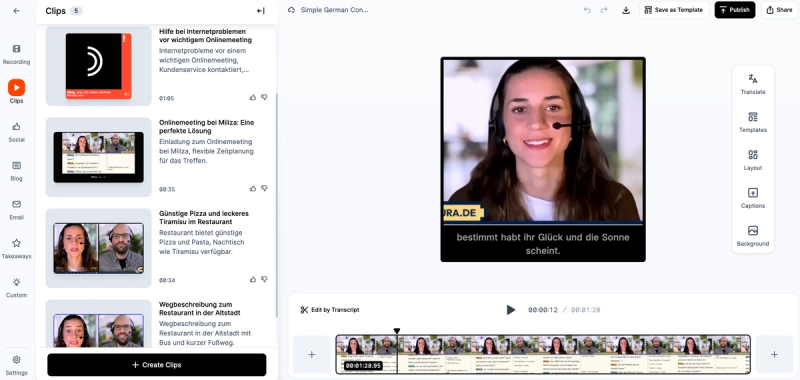Click the Publish button
Image resolution: width=800 pixels, height=380 pixels.
click(x=735, y=10)
